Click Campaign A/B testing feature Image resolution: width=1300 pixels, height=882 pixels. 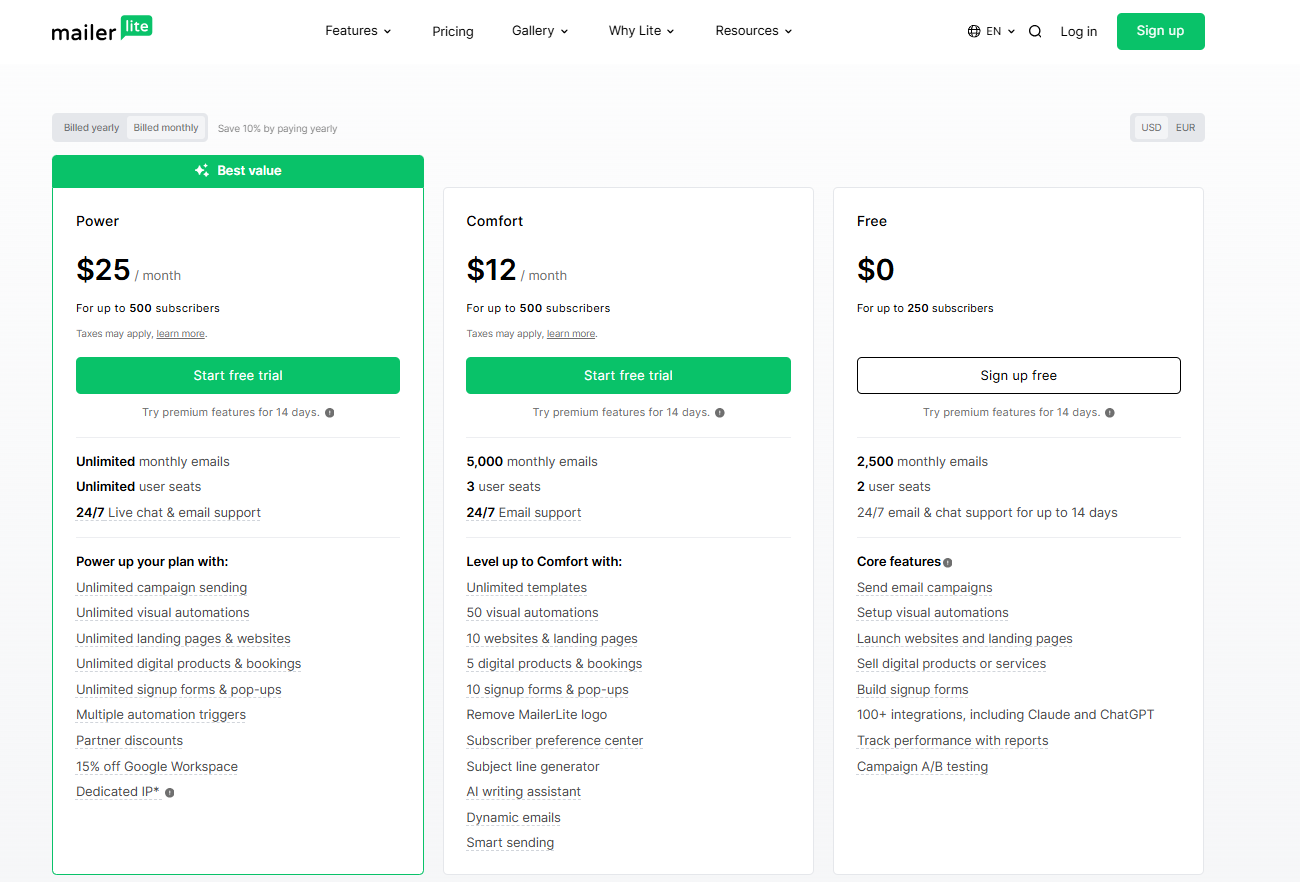coord(923,767)
